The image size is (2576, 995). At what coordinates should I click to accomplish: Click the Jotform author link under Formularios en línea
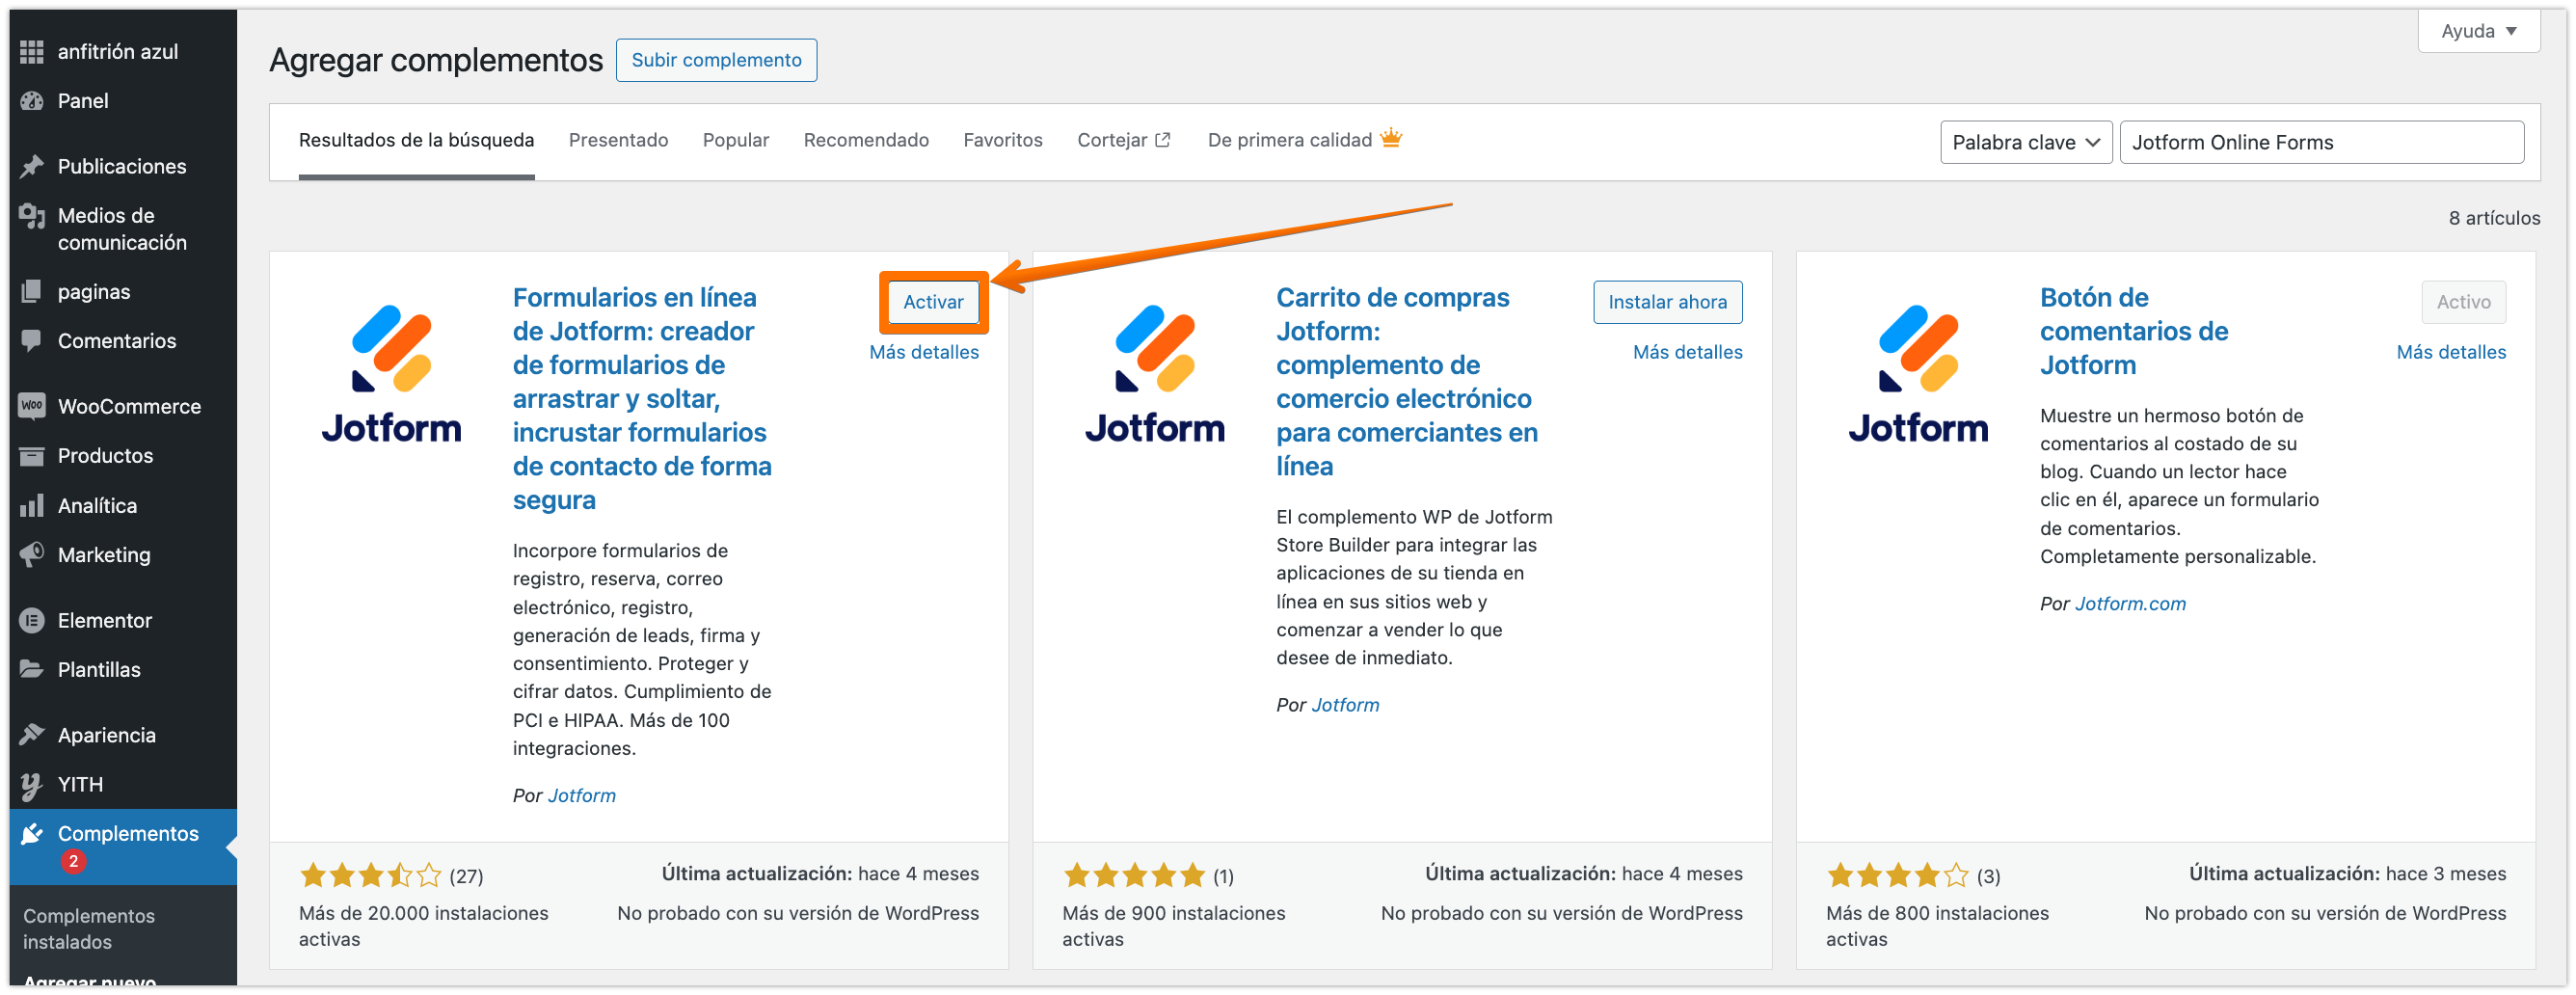click(x=582, y=796)
